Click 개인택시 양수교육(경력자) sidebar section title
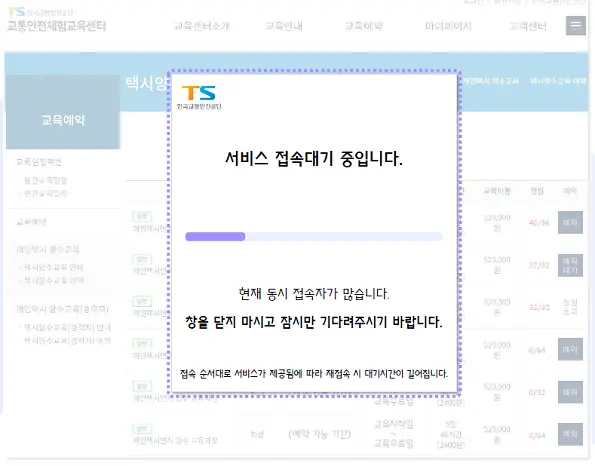 tap(62, 309)
